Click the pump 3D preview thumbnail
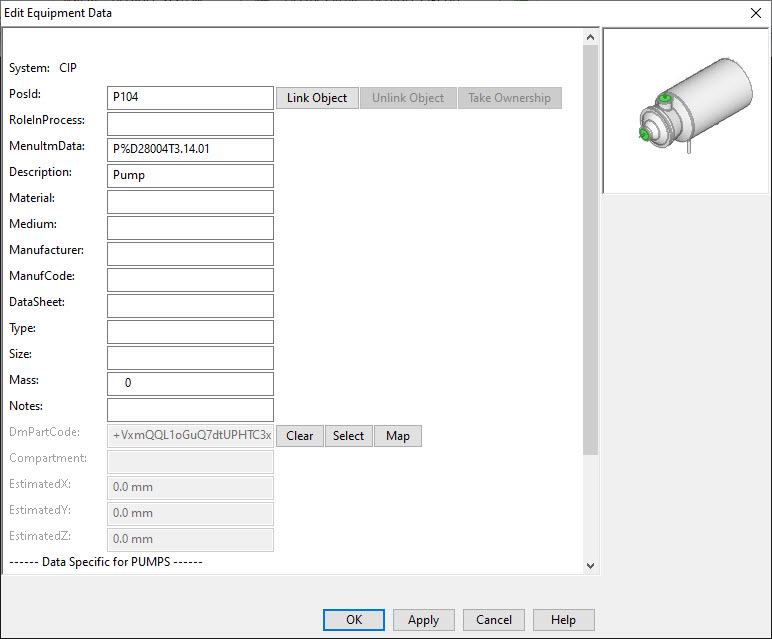 point(684,110)
